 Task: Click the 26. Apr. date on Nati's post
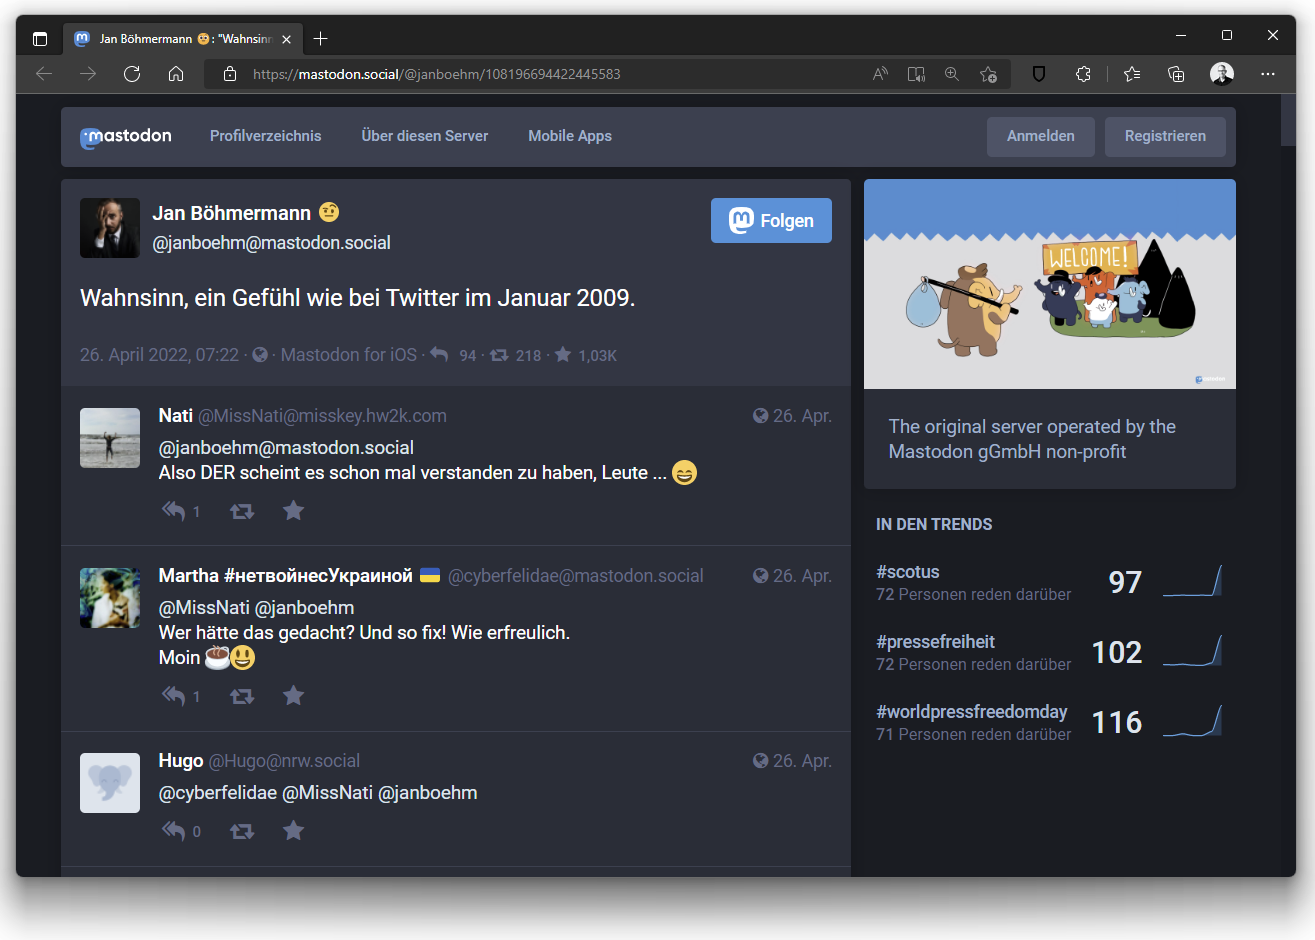pos(802,416)
